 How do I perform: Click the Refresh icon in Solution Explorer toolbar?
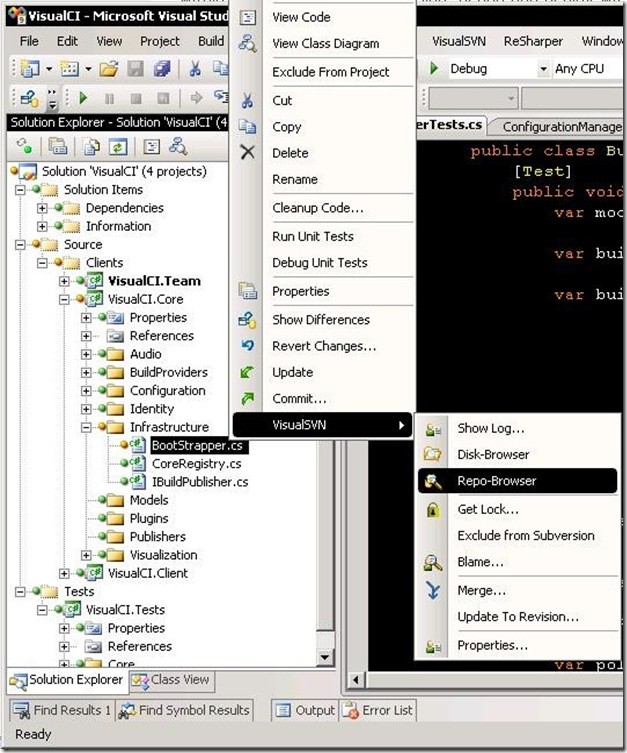click(x=118, y=146)
